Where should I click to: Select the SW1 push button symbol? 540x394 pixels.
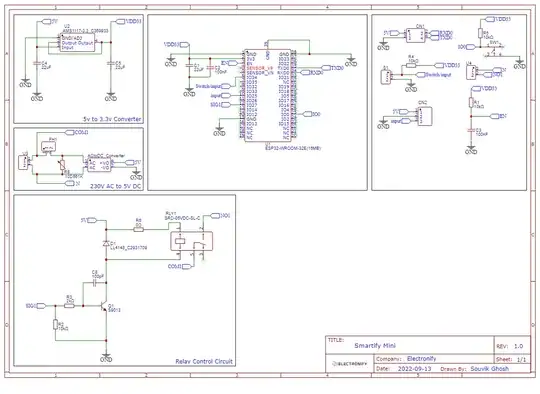(494, 51)
